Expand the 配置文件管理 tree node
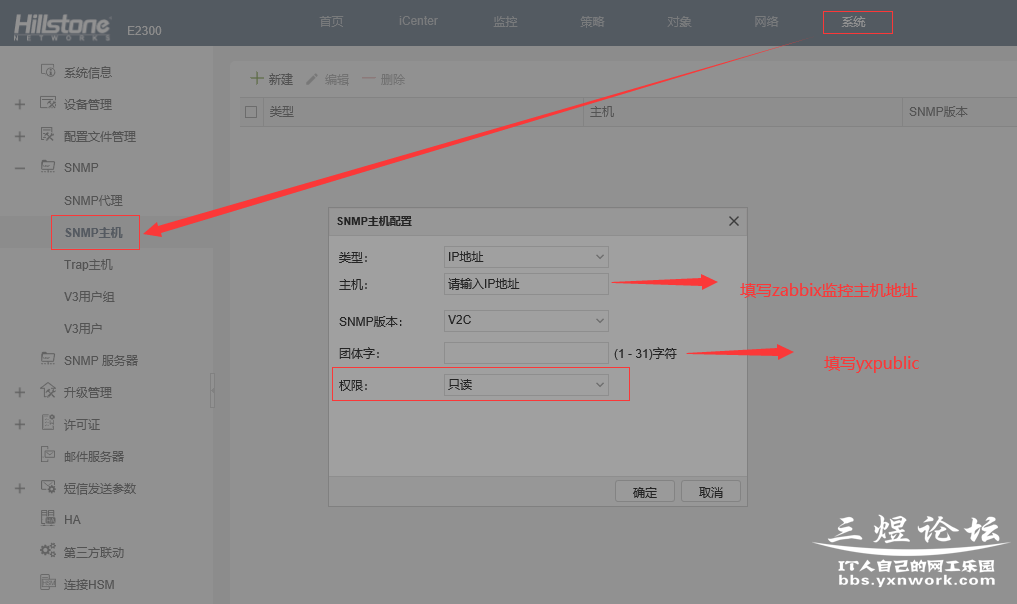This screenshot has height=604, width=1017. coord(20,136)
